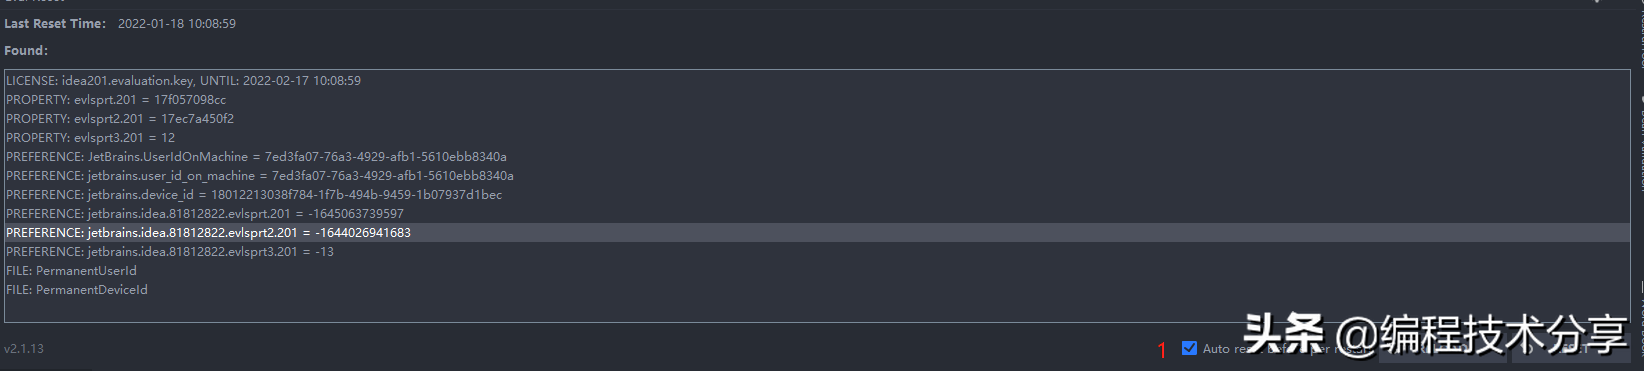The height and width of the screenshot is (371, 1644).
Task: Select the FILE: PermanentUserId entry
Action: (71, 270)
